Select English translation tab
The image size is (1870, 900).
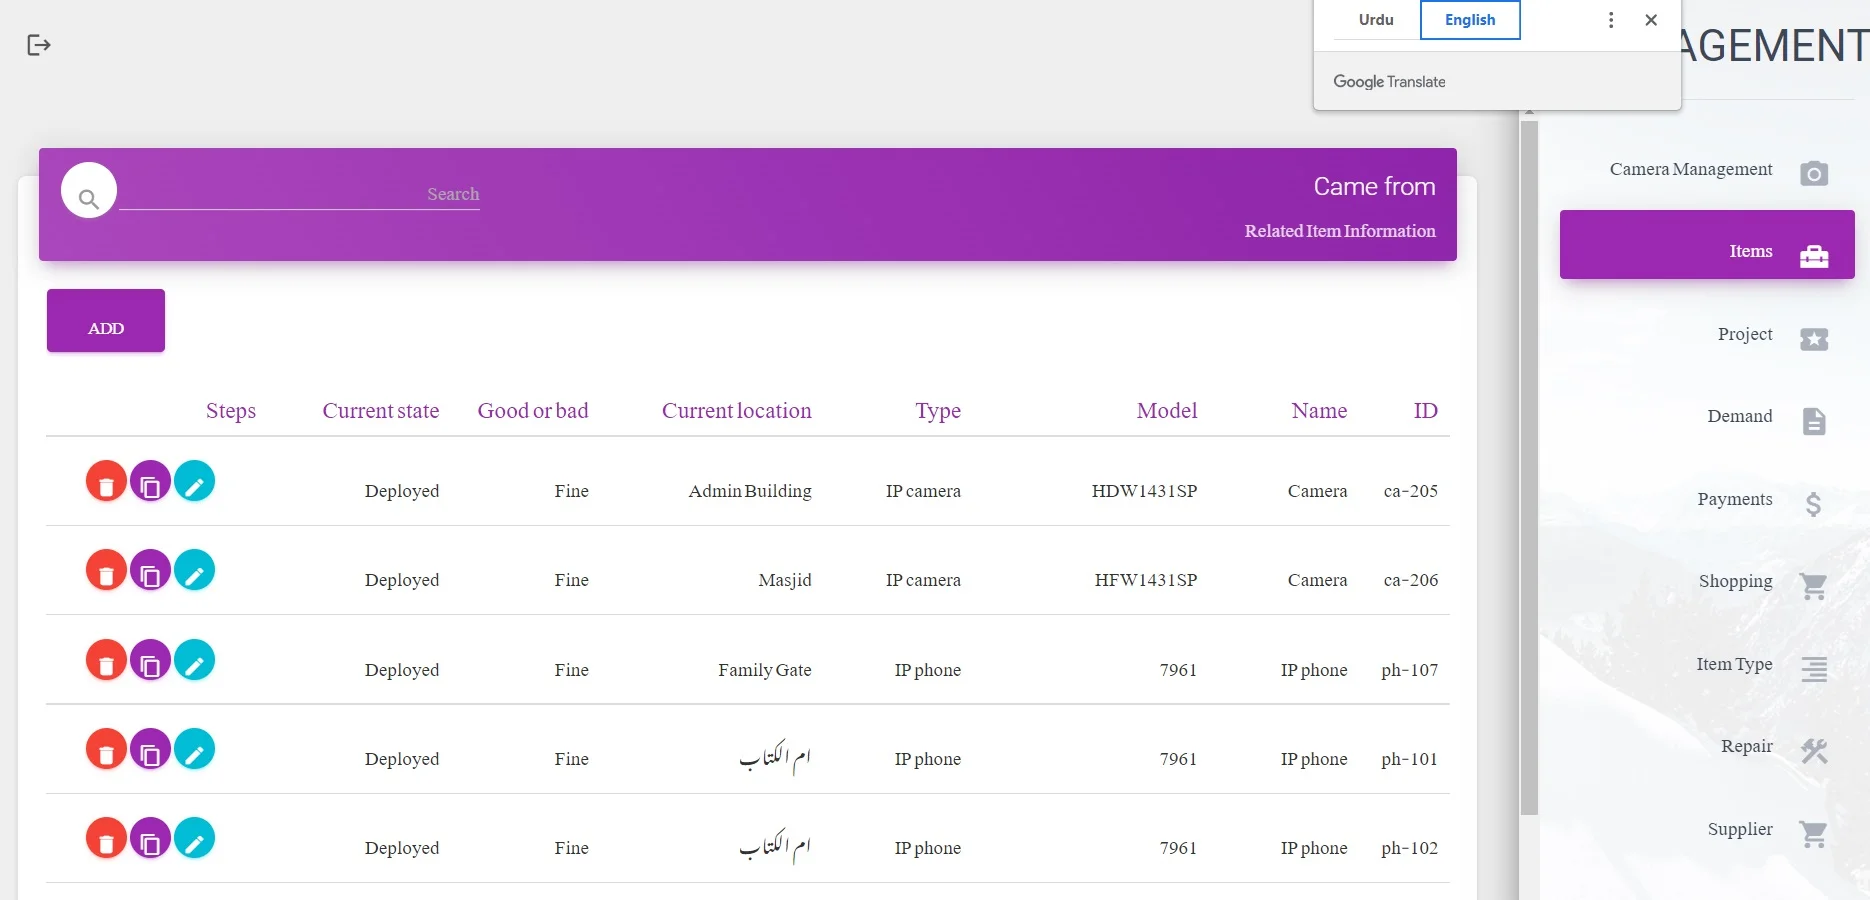[x=1469, y=20]
